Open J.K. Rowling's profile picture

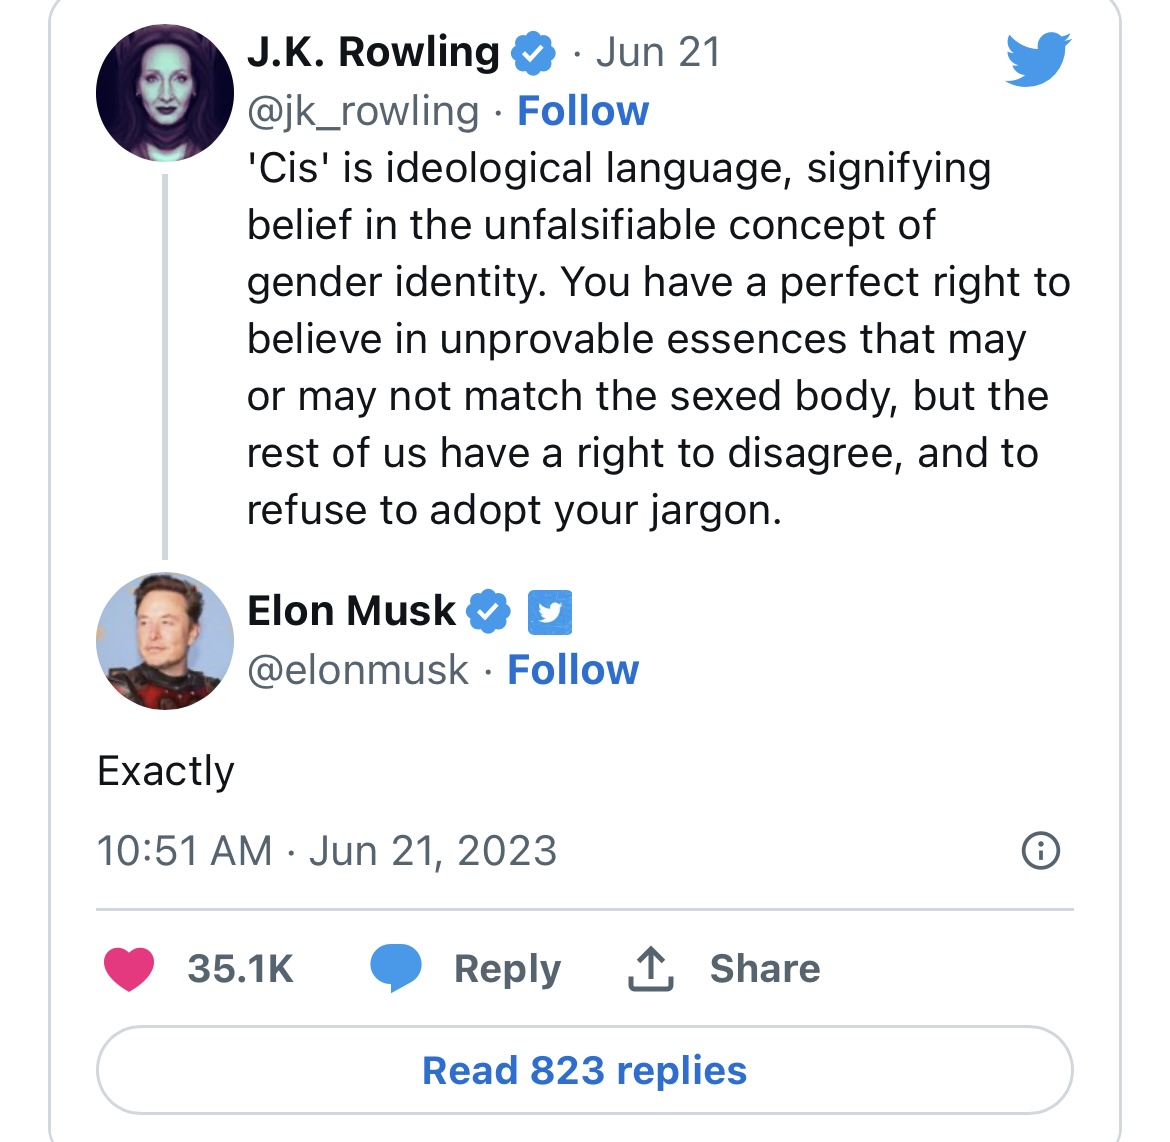(x=165, y=93)
